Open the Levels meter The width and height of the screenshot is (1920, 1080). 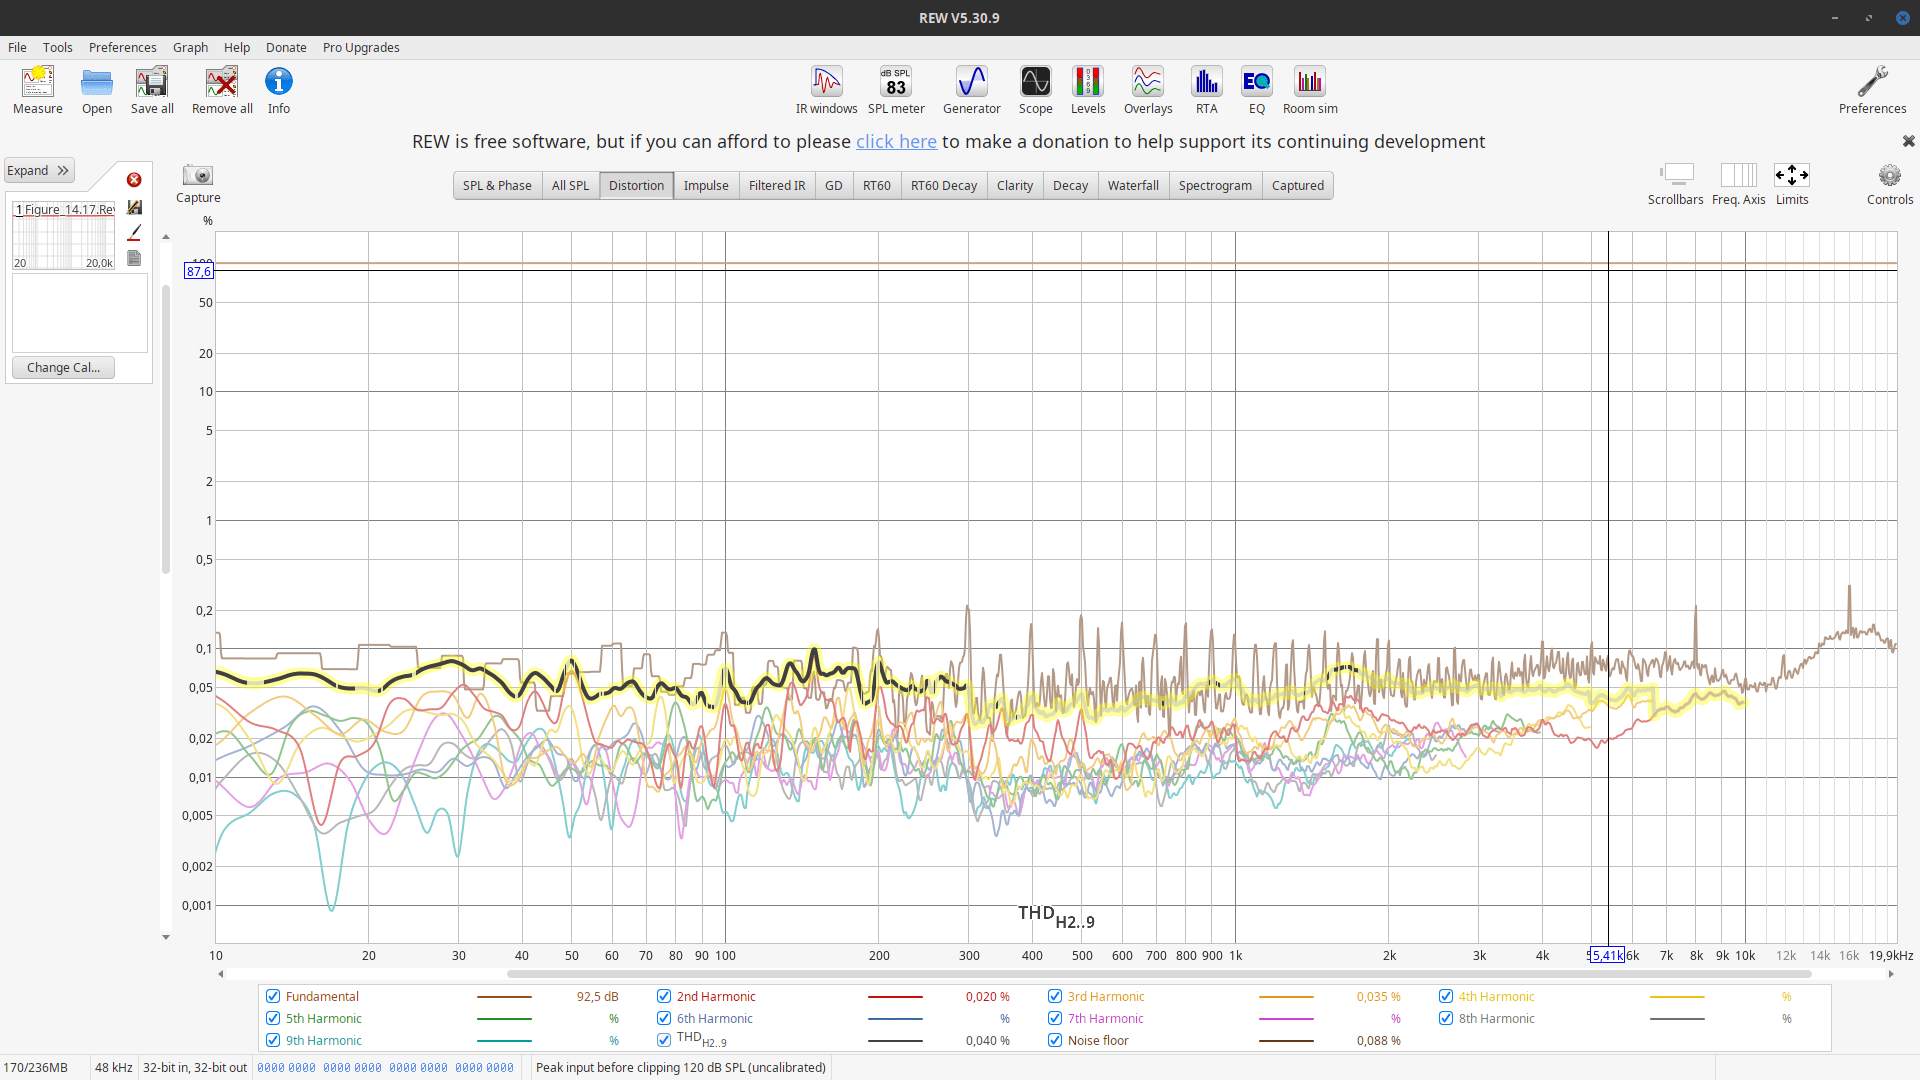(x=1088, y=90)
